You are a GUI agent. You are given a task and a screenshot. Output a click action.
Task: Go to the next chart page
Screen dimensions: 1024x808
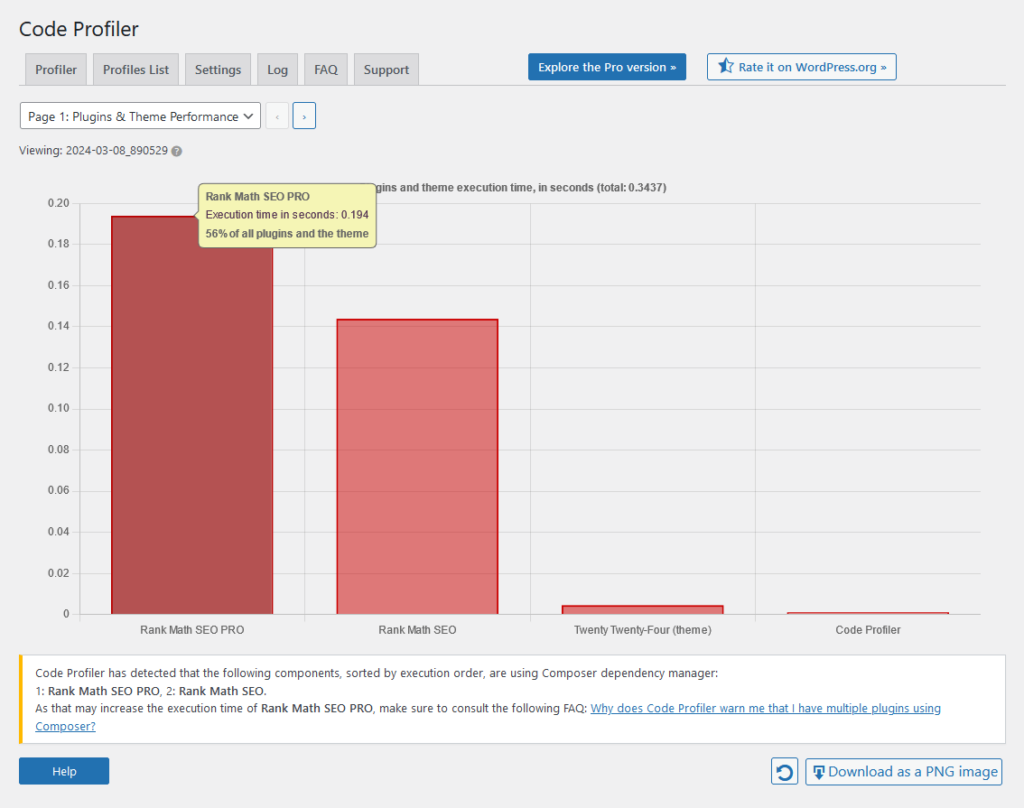tap(304, 116)
